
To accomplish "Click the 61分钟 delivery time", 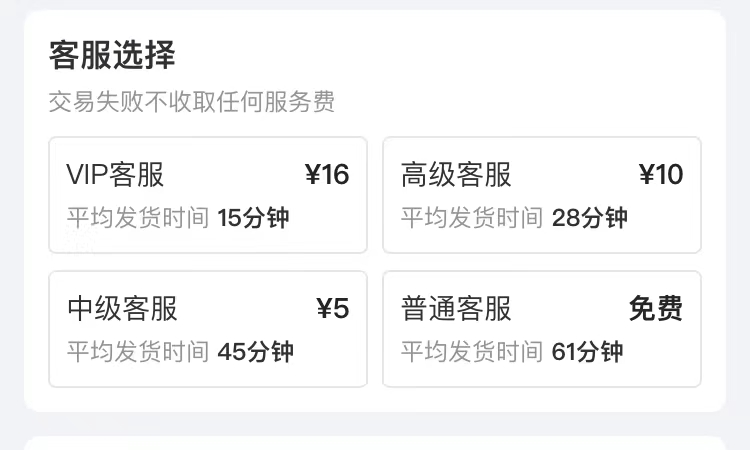I will [x=587, y=351].
